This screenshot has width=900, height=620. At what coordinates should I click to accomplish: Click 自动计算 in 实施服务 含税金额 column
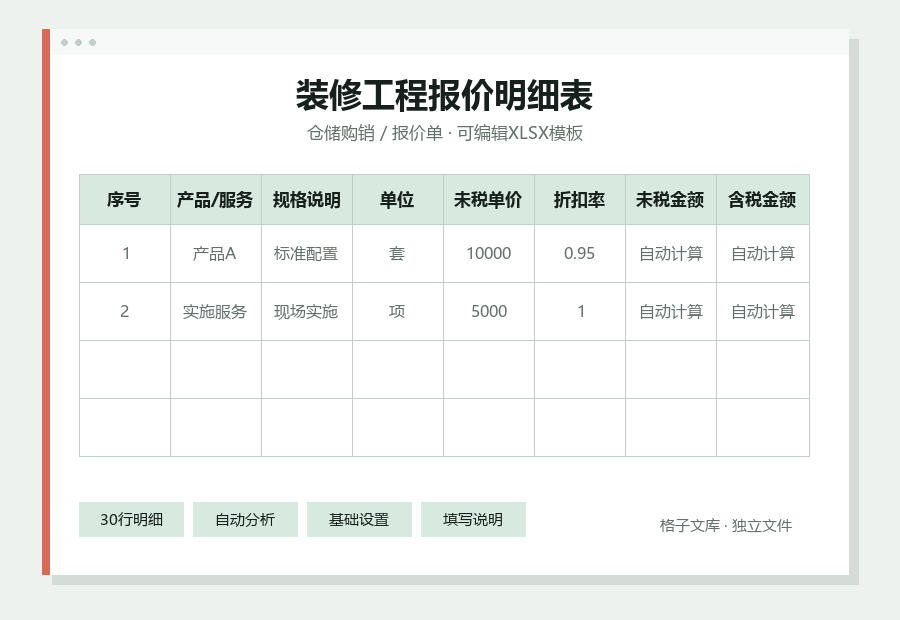[763, 311]
